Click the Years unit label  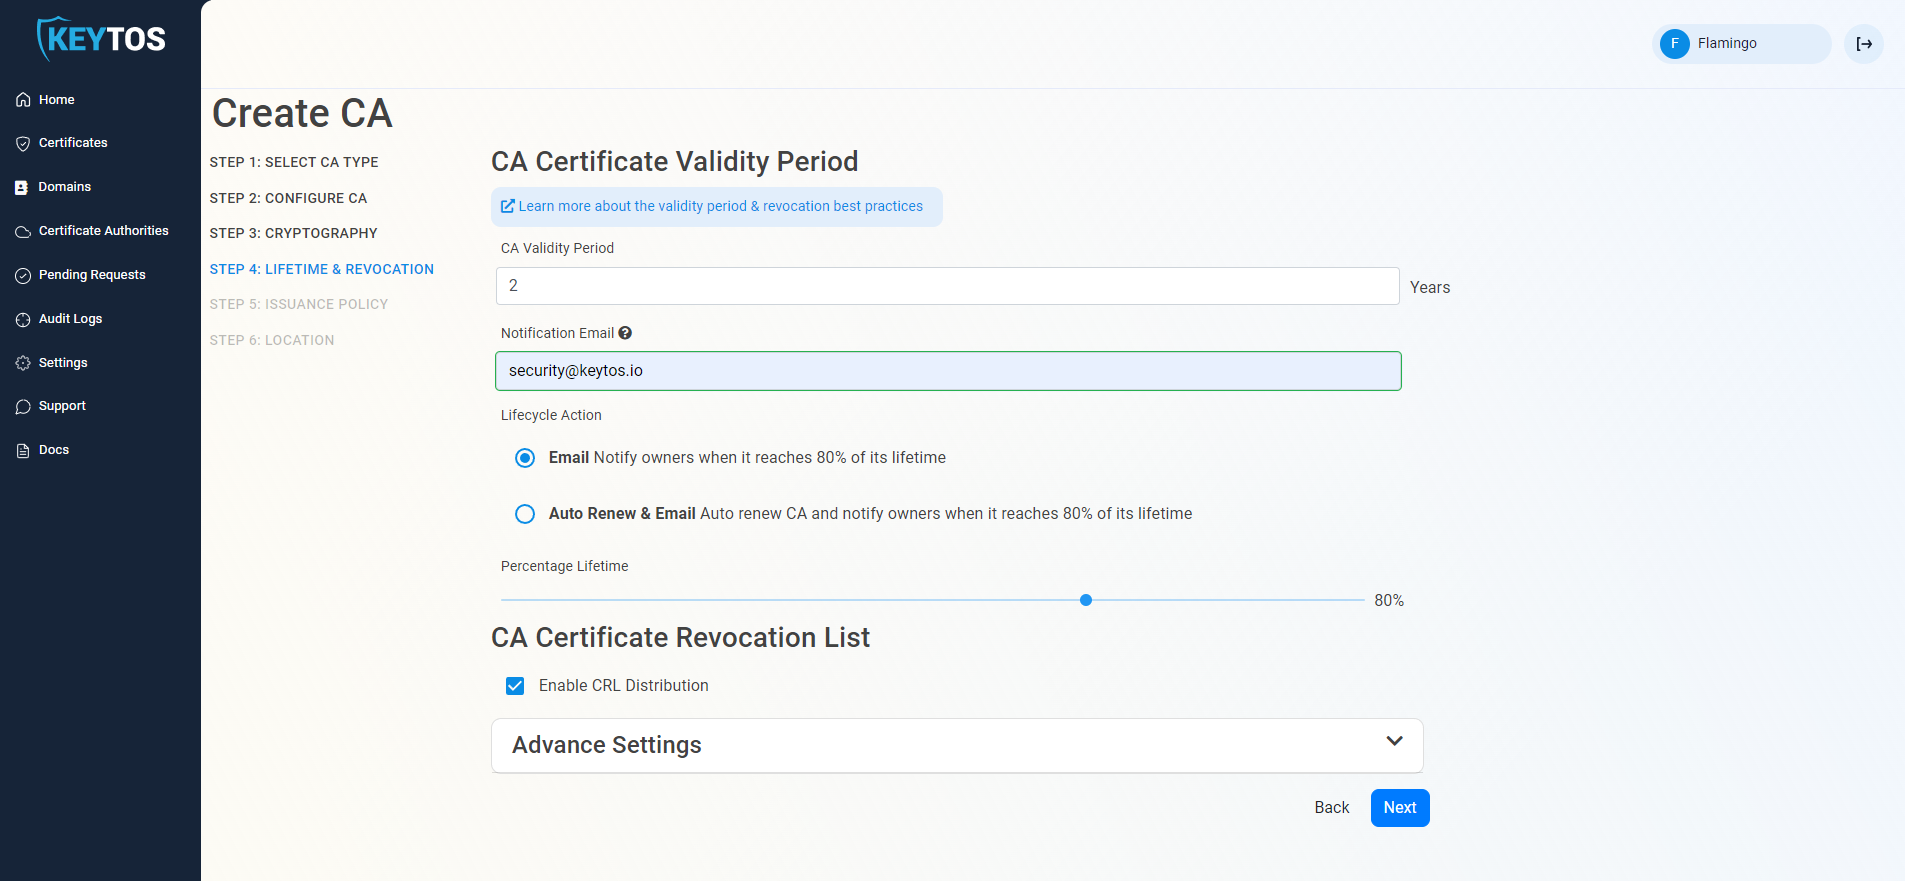coord(1430,288)
